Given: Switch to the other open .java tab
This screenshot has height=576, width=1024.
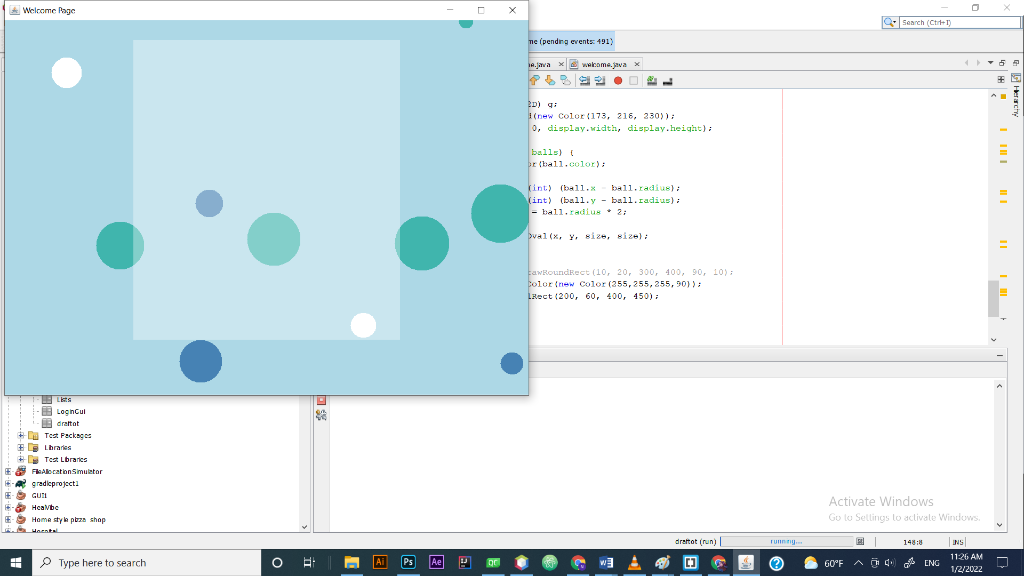Looking at the screenshot, I should [540, 63].
